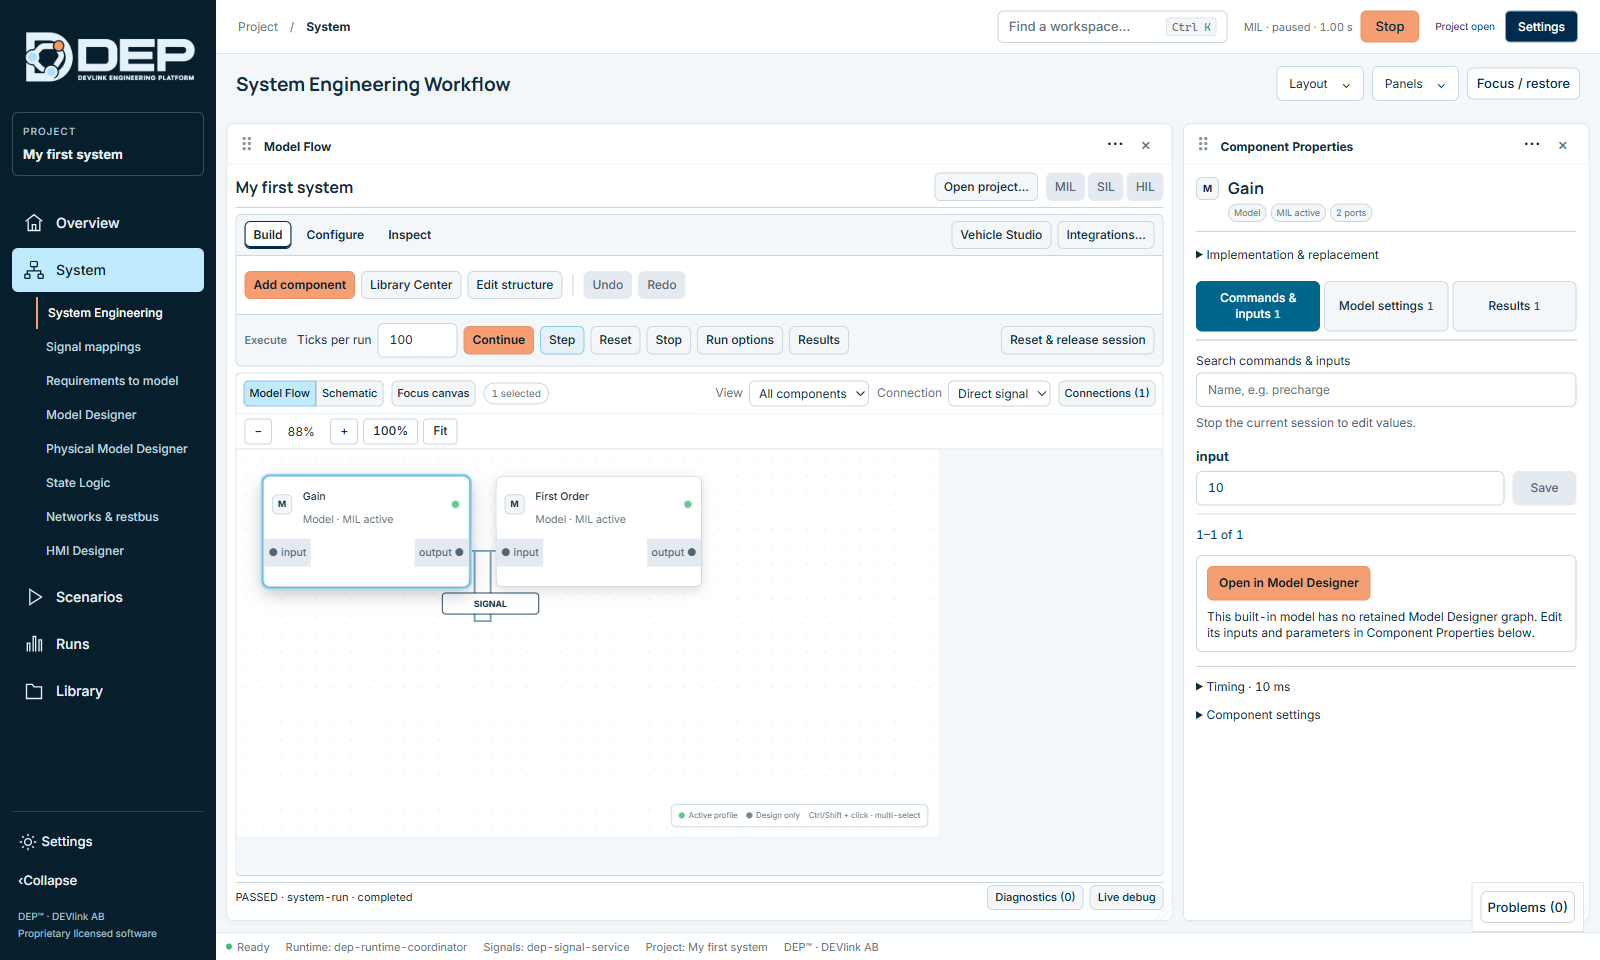Click the DEP logo

click(110, 57)
